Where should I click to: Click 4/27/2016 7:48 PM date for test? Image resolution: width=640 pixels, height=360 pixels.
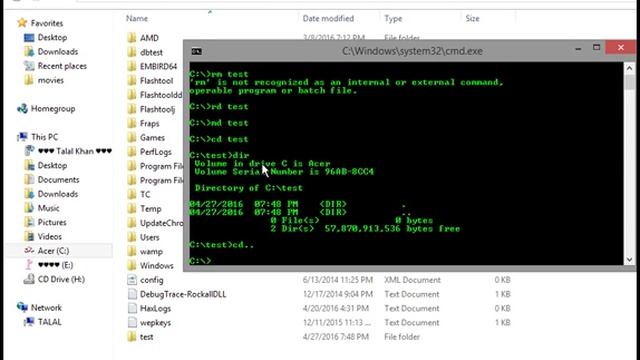coord(336,337)
